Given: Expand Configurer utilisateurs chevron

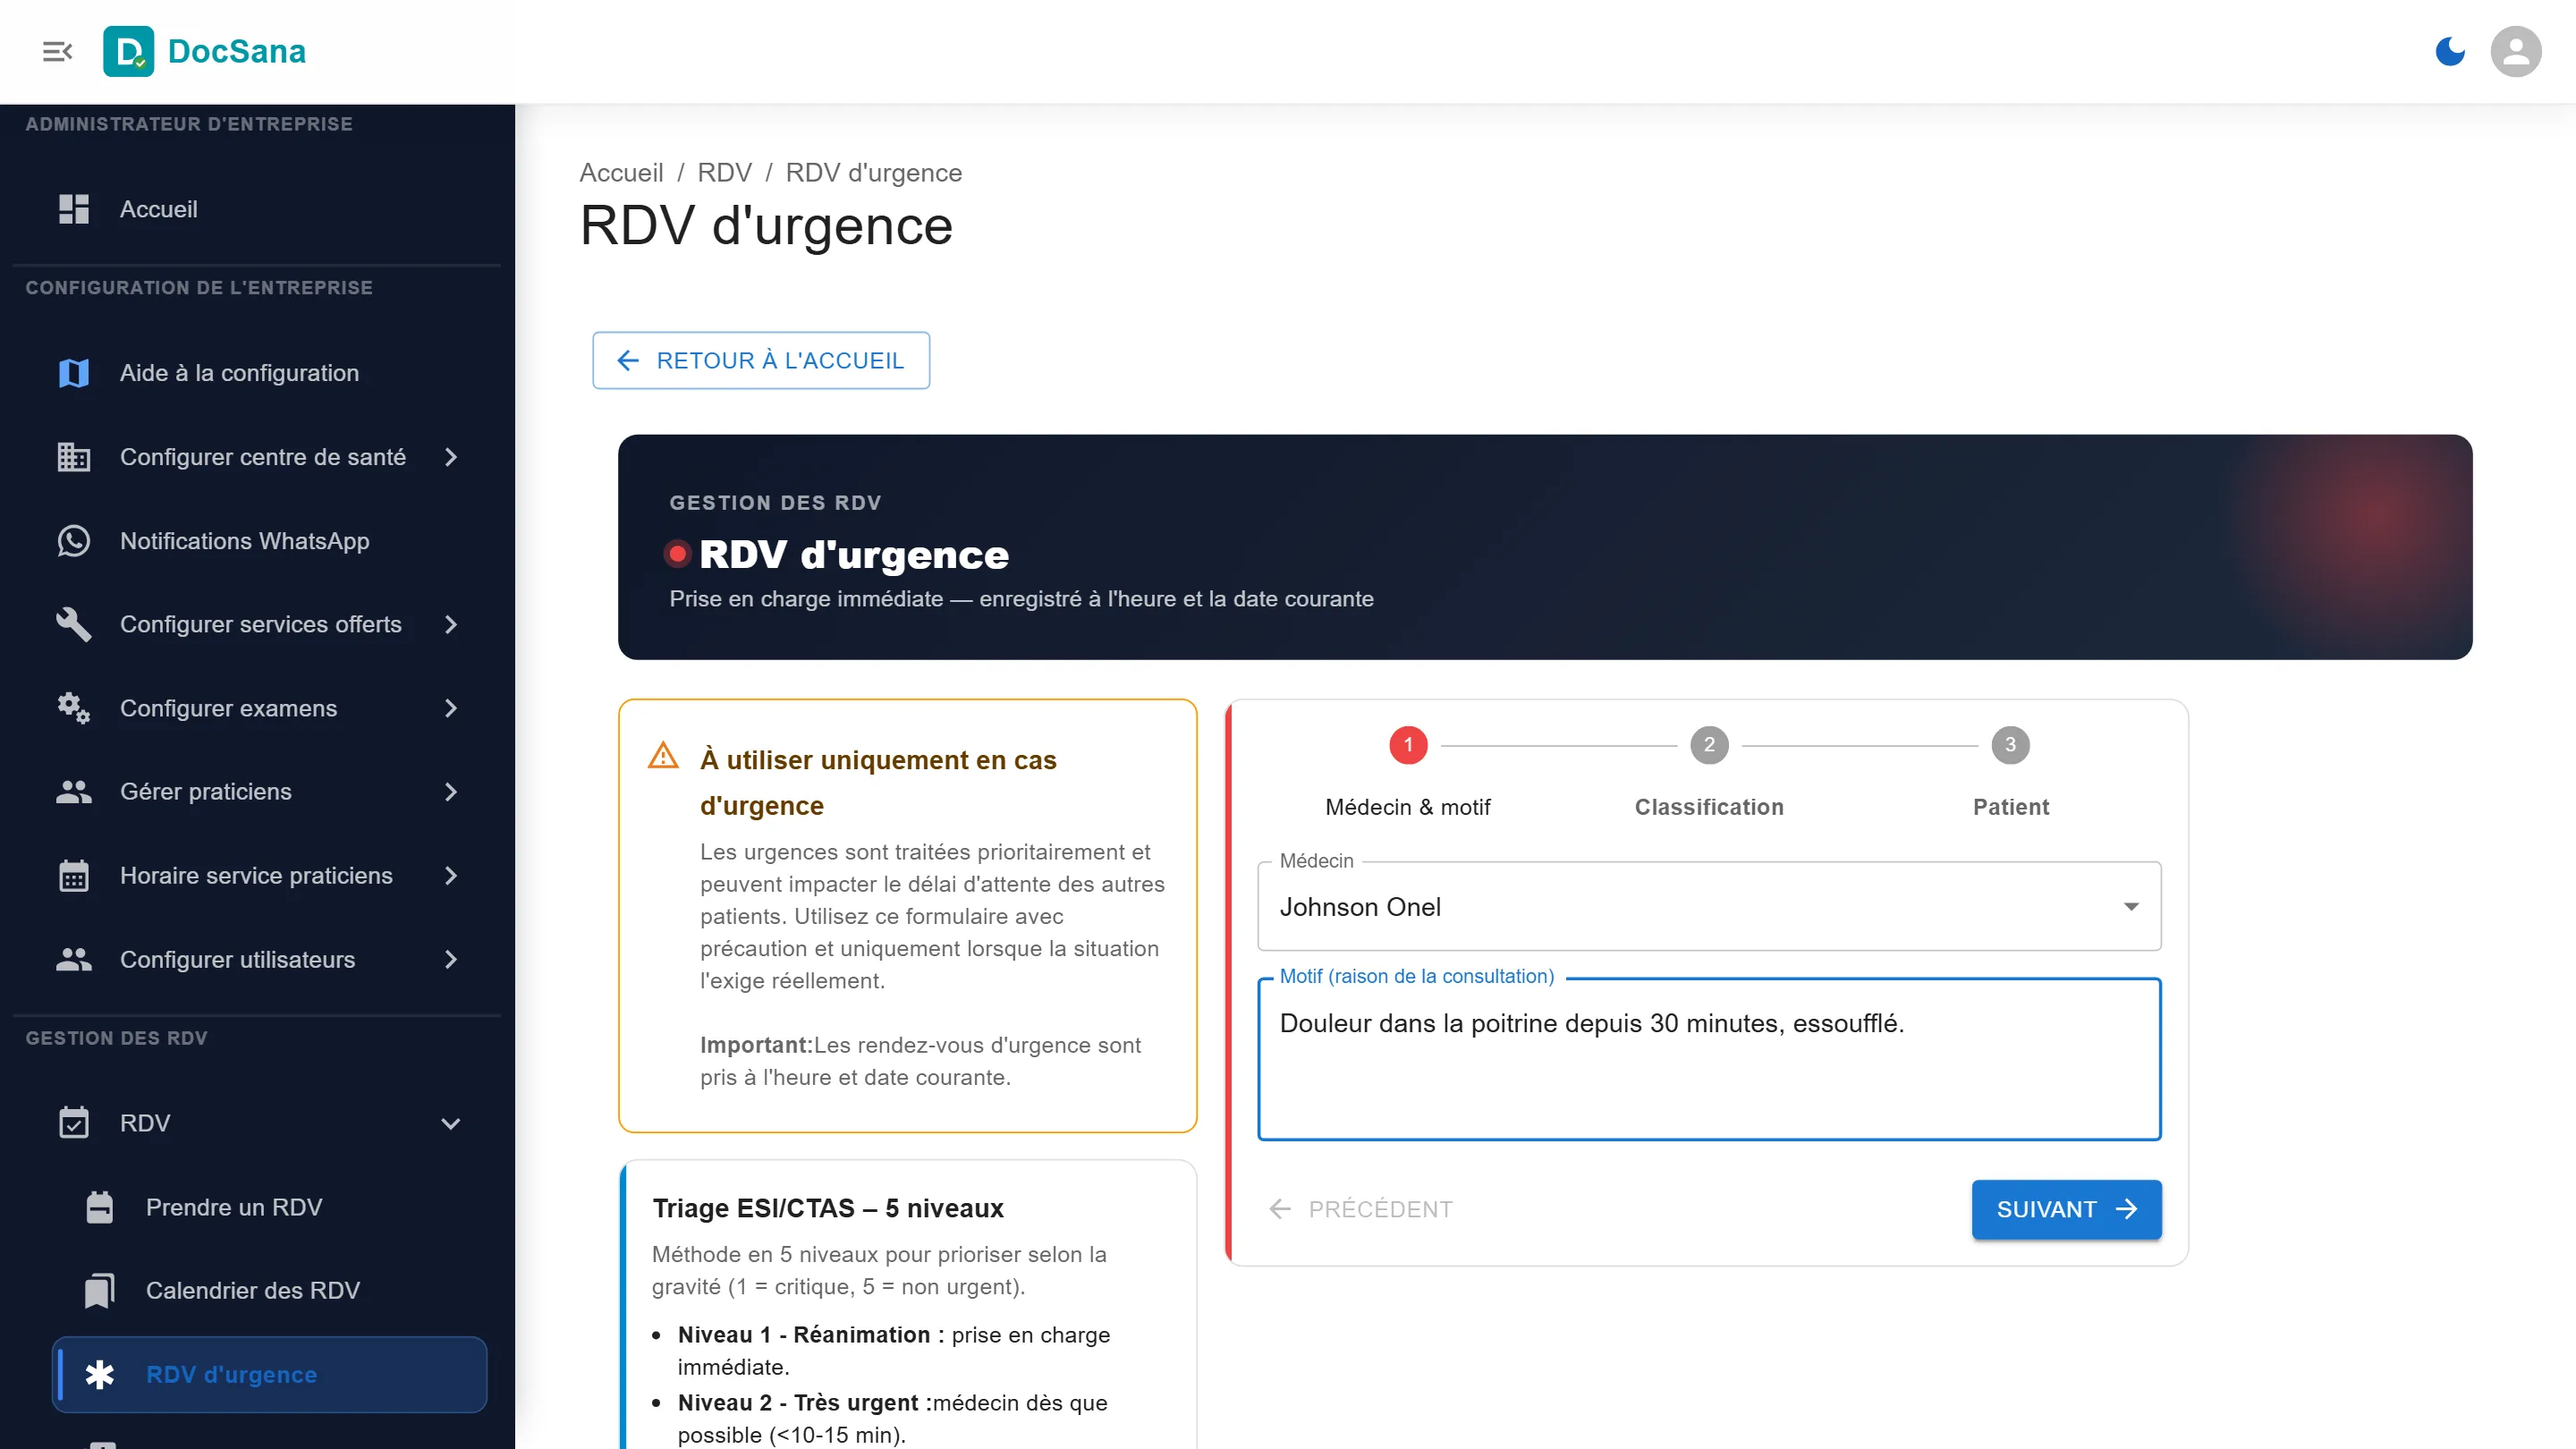Looking at the screenshot, I should point(451,960).
